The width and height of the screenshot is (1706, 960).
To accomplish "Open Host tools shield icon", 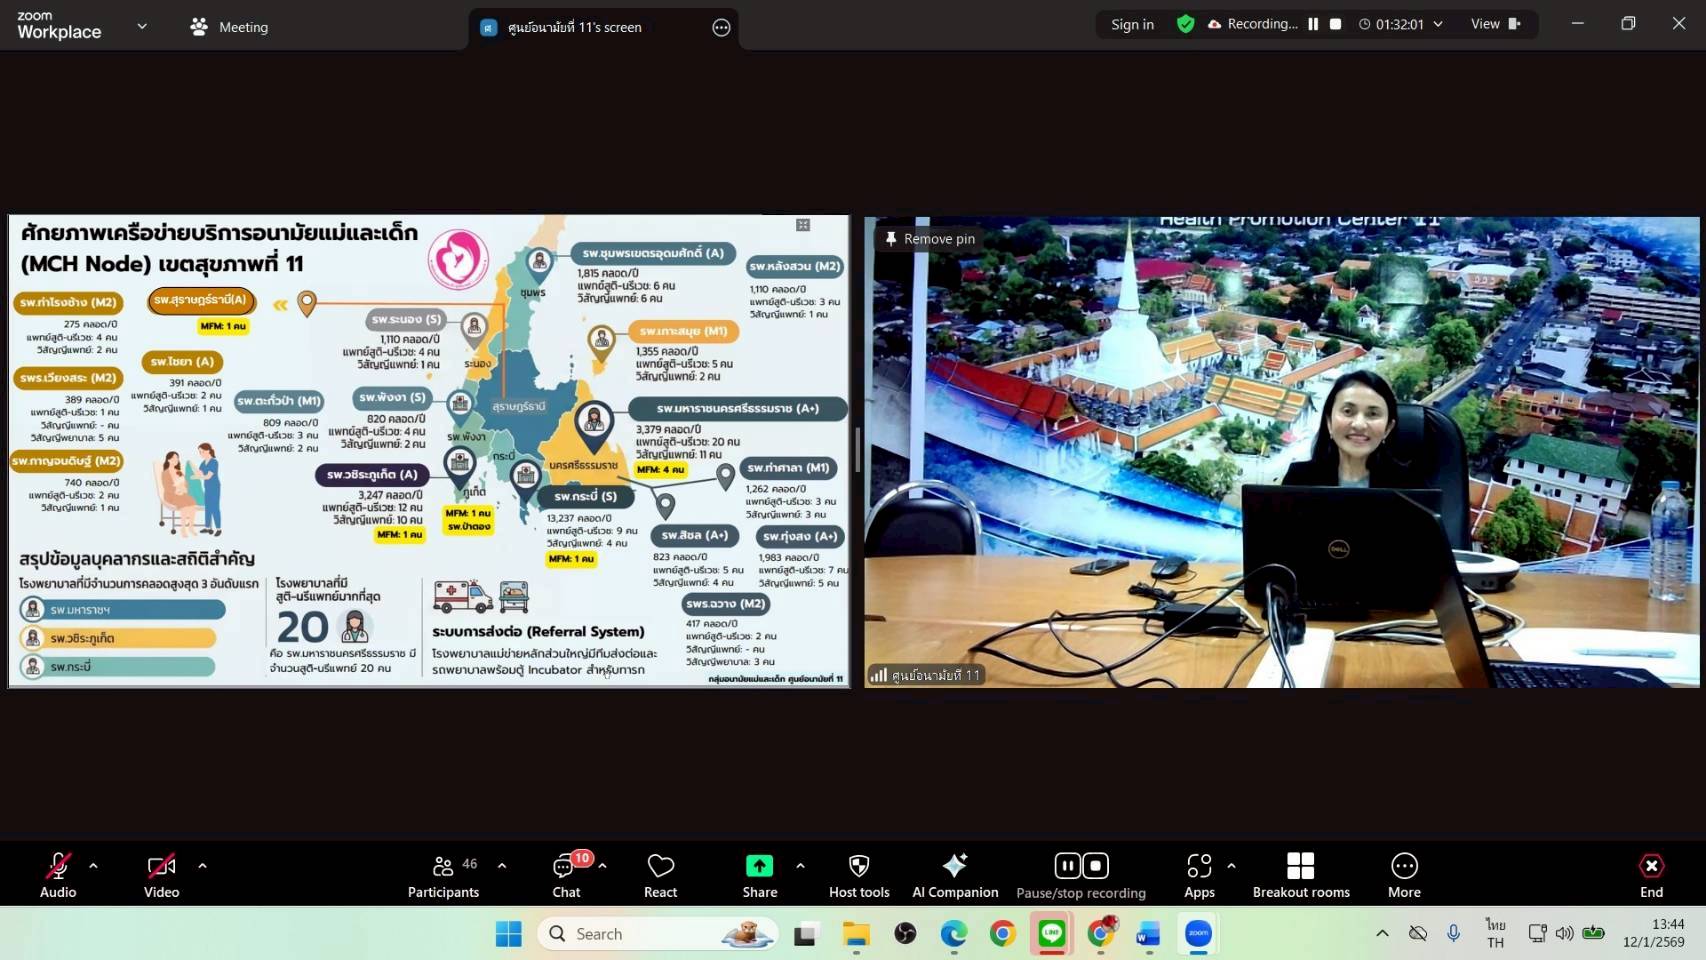I will pyautogui.click(x=858, y=866).
